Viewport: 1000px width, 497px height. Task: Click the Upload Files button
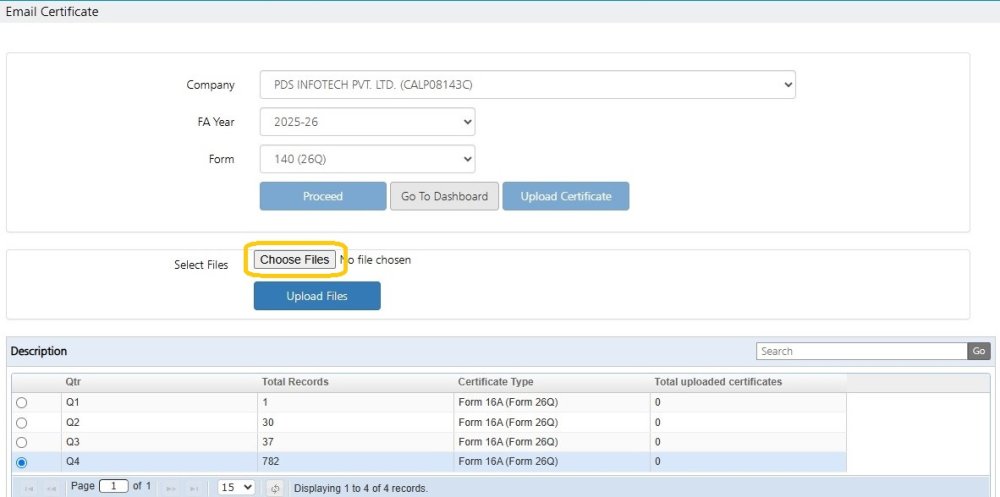click(x=317, y=296)
